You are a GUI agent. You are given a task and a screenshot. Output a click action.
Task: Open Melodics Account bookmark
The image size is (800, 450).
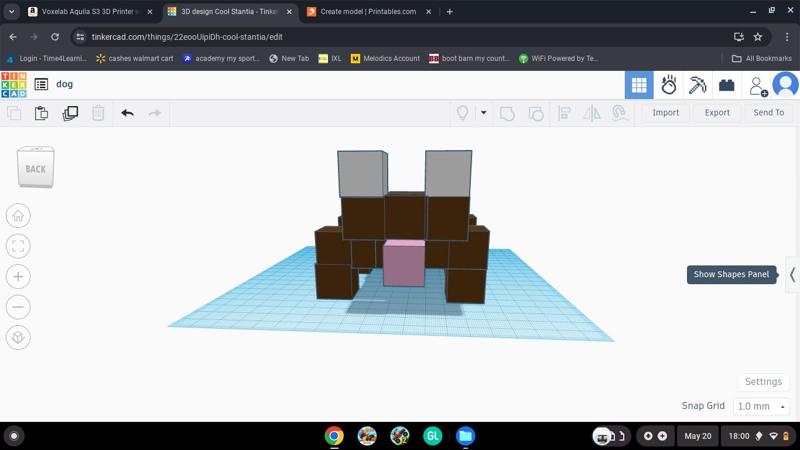pyautogui.click(x=385, y=59)
